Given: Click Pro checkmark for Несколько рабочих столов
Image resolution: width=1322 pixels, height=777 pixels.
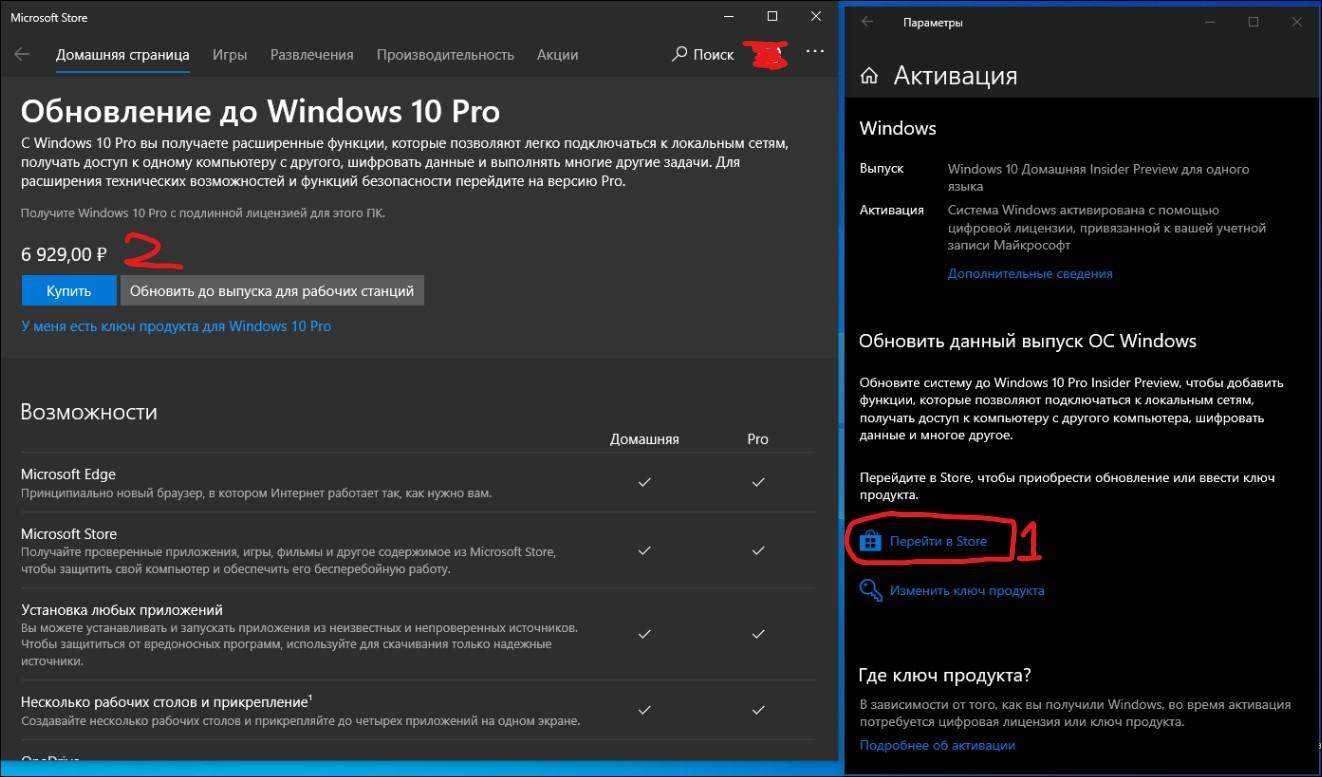Looking at the screenshot, I should tap(758, 710).
